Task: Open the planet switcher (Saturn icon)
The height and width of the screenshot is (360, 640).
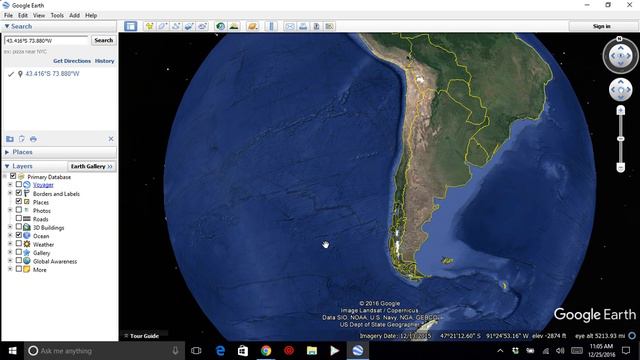Action: click(253, 26)
